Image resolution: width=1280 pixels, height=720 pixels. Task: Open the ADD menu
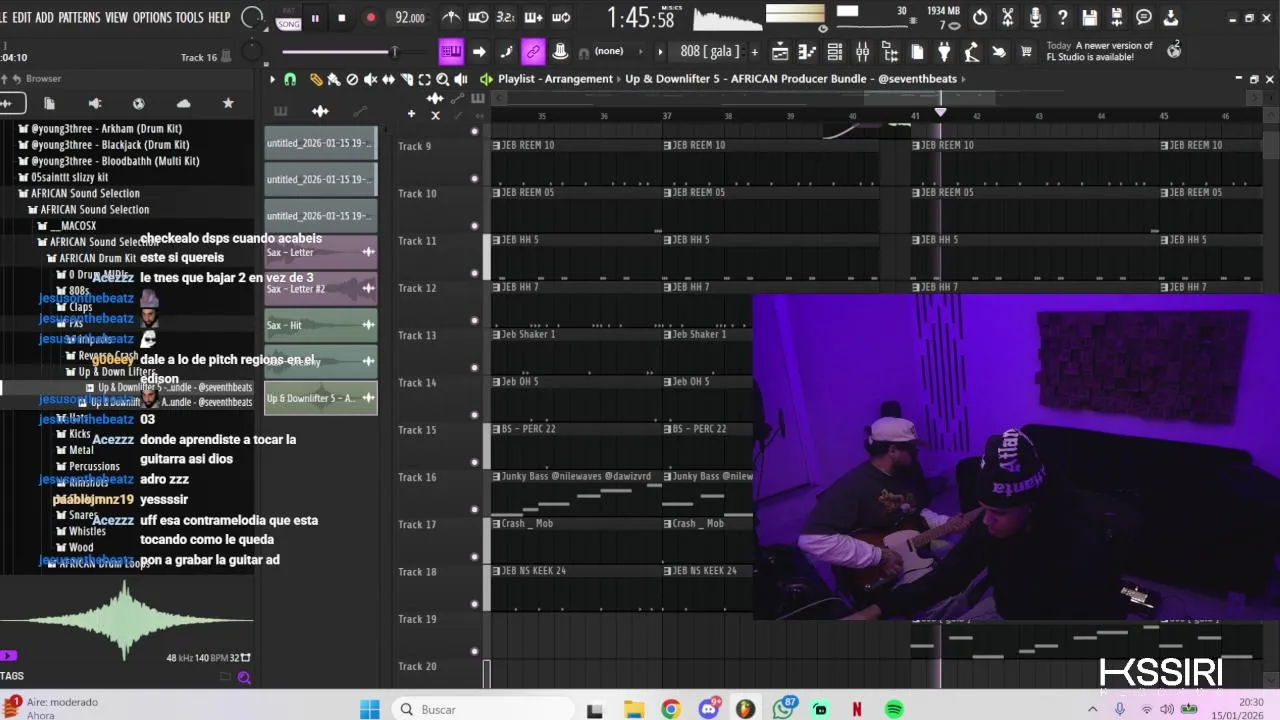[44, 17]
